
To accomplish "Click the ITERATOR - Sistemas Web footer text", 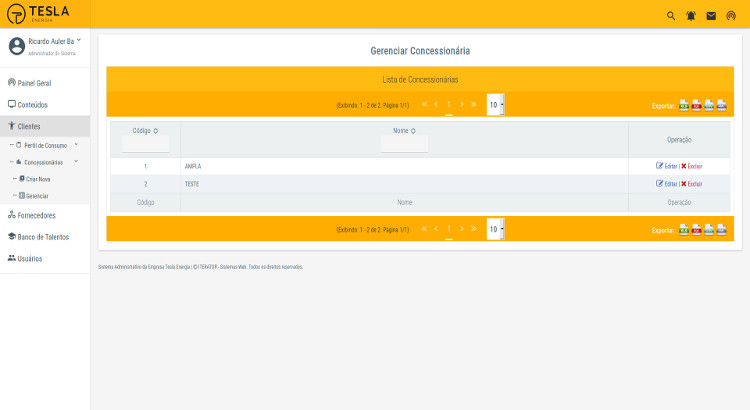I will click(222, 267).
